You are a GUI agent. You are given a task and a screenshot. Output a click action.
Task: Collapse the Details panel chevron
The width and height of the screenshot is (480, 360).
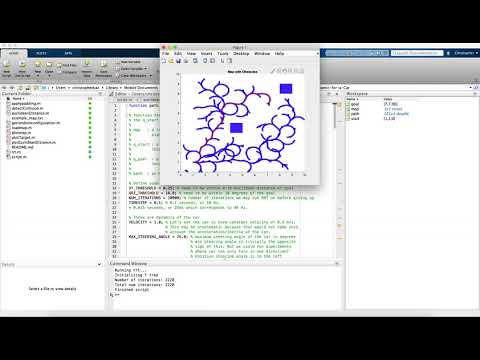pos(99,265)
